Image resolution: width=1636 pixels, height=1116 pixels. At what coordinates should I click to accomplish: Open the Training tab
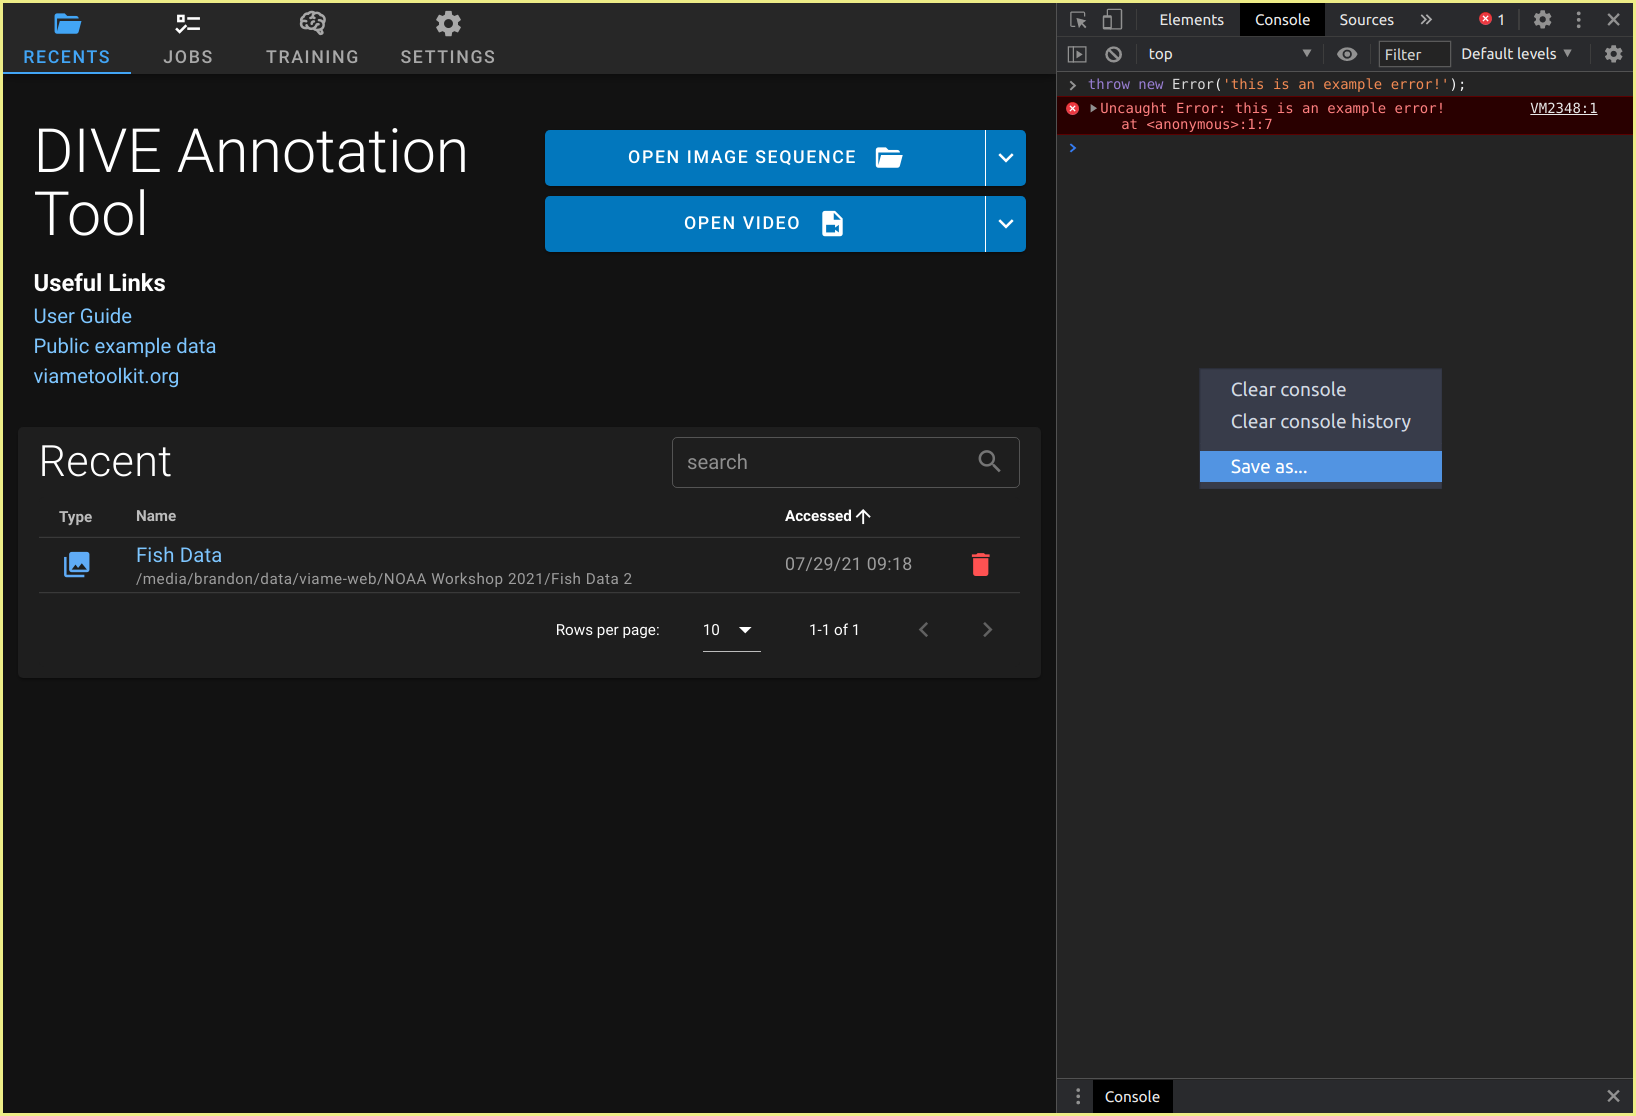click(x=312, y=38)
